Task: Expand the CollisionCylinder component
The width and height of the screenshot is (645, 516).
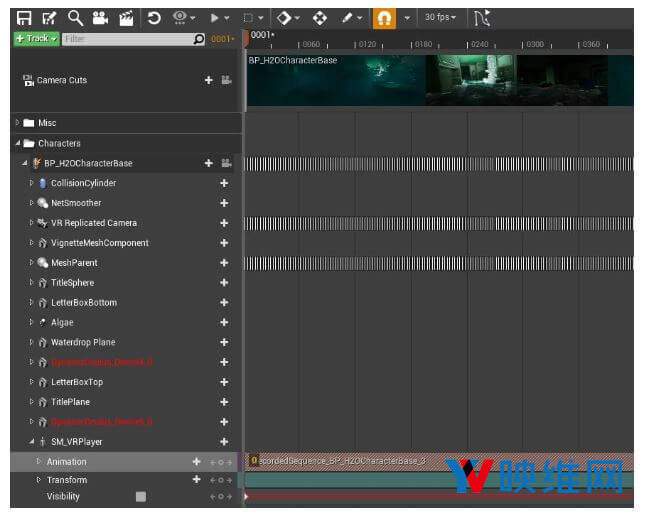Action: pos(31,183)
